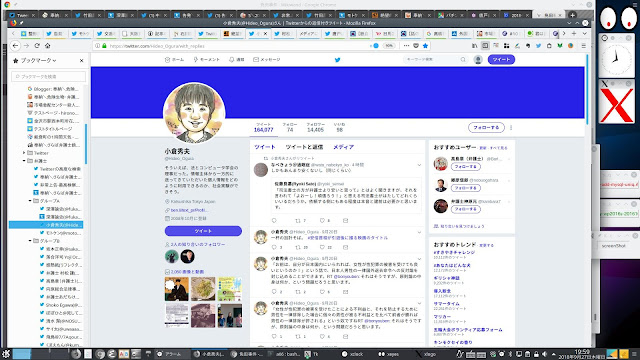This screenshot has width=640, height=360.
Task: Click the Twitter bird logo on page header
Action: 338,60
